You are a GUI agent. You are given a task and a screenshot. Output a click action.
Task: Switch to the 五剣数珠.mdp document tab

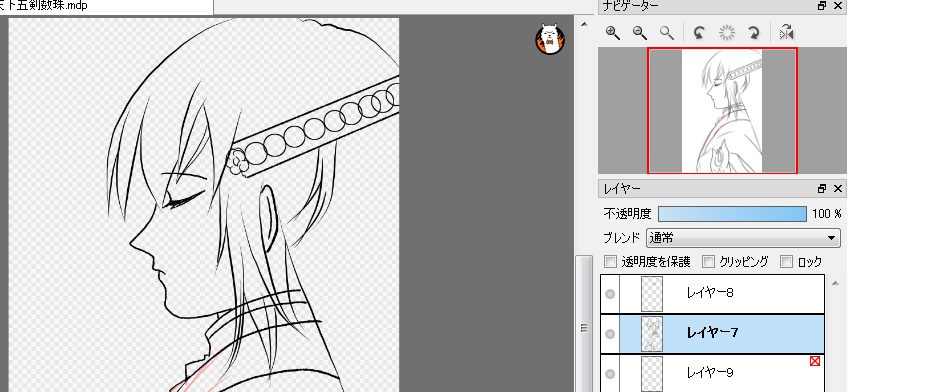(106, 7)
